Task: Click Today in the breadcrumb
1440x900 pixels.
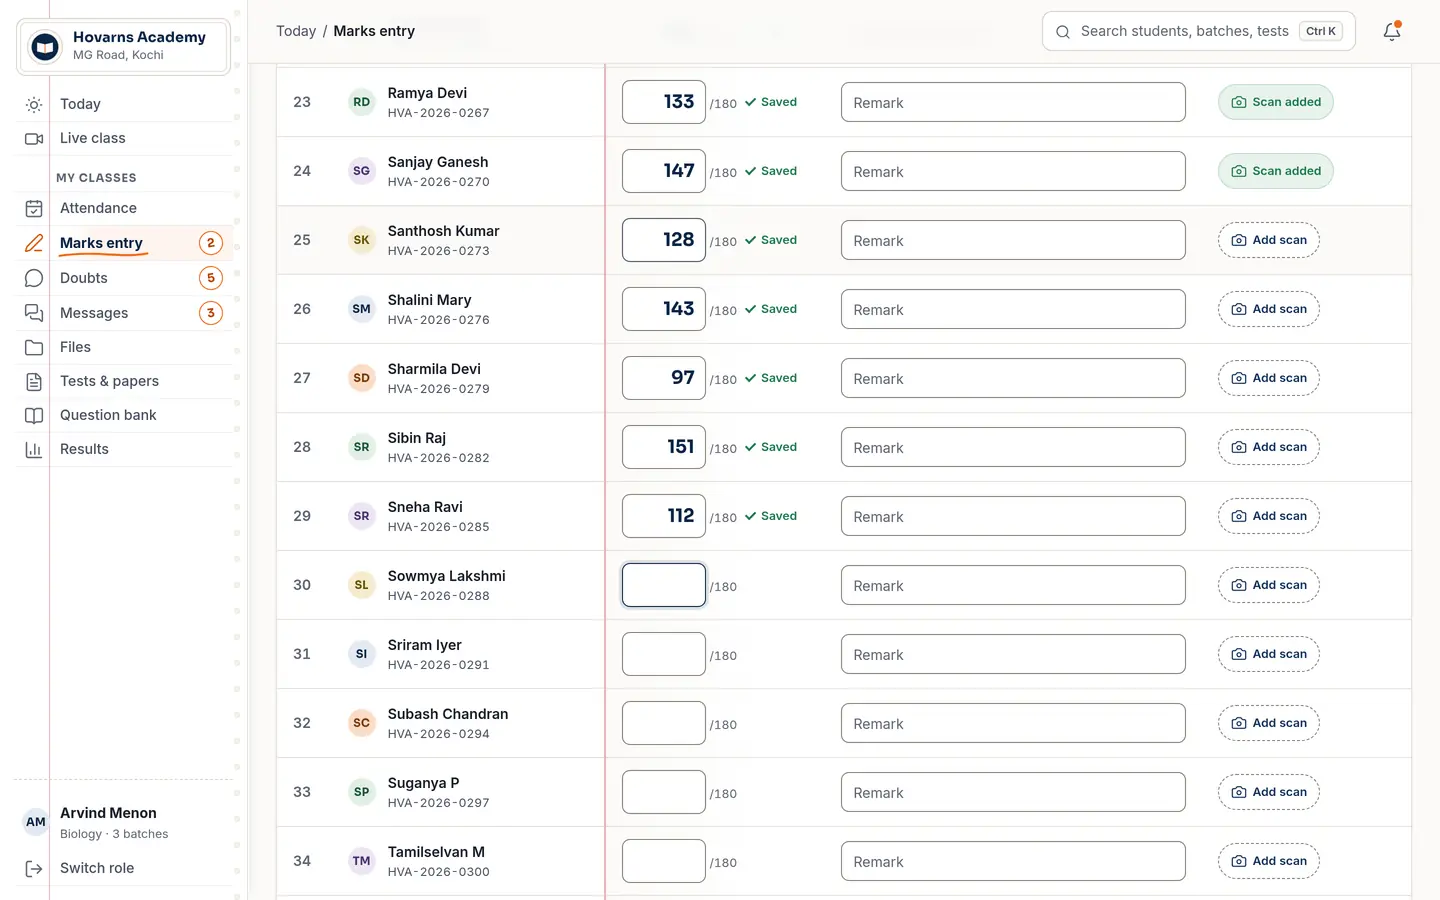Action: coord(296,31)
